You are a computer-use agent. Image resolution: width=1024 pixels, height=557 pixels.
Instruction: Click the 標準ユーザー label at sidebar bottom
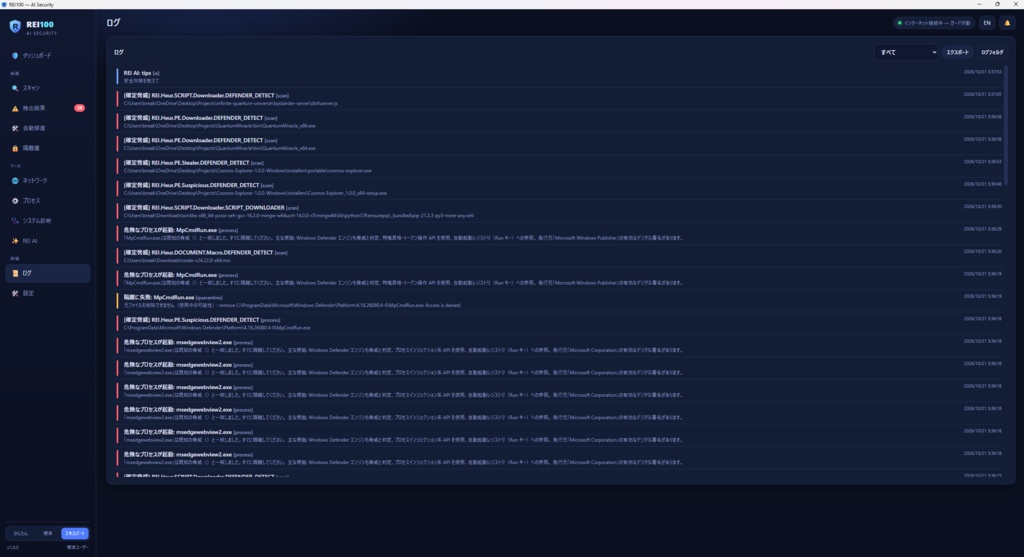(x=77, y=547)
